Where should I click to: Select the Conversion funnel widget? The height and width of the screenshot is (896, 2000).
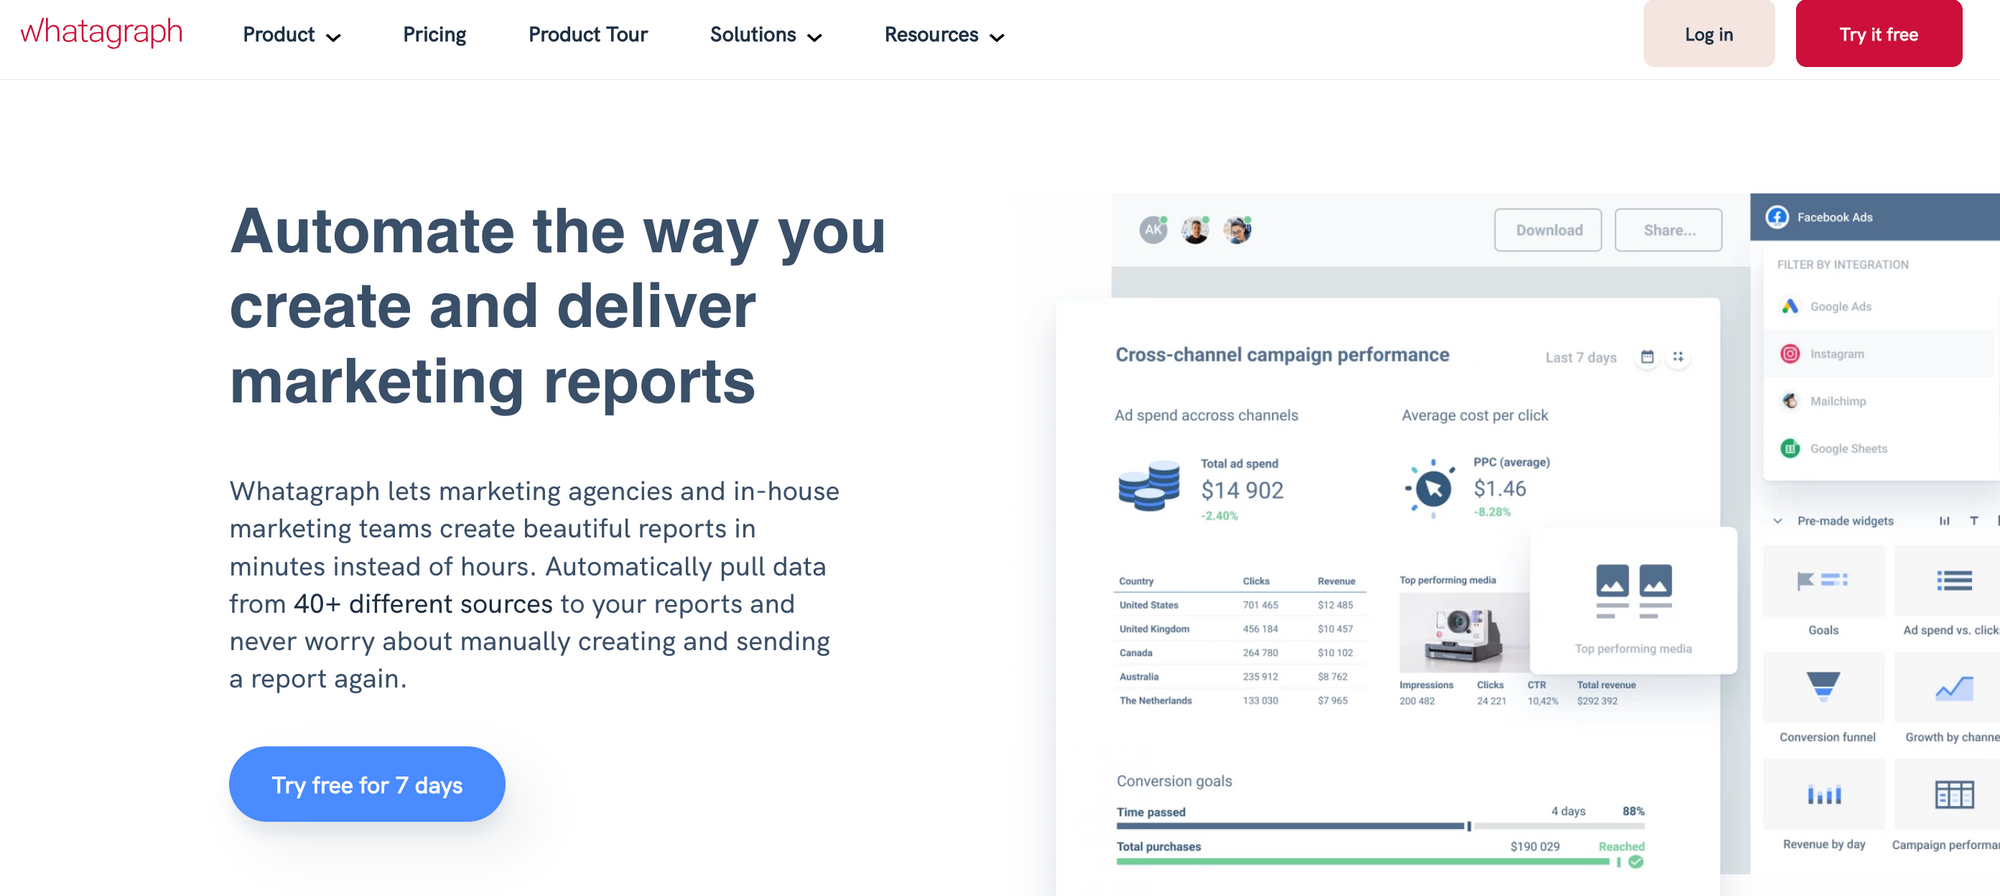coord(1823,698)
